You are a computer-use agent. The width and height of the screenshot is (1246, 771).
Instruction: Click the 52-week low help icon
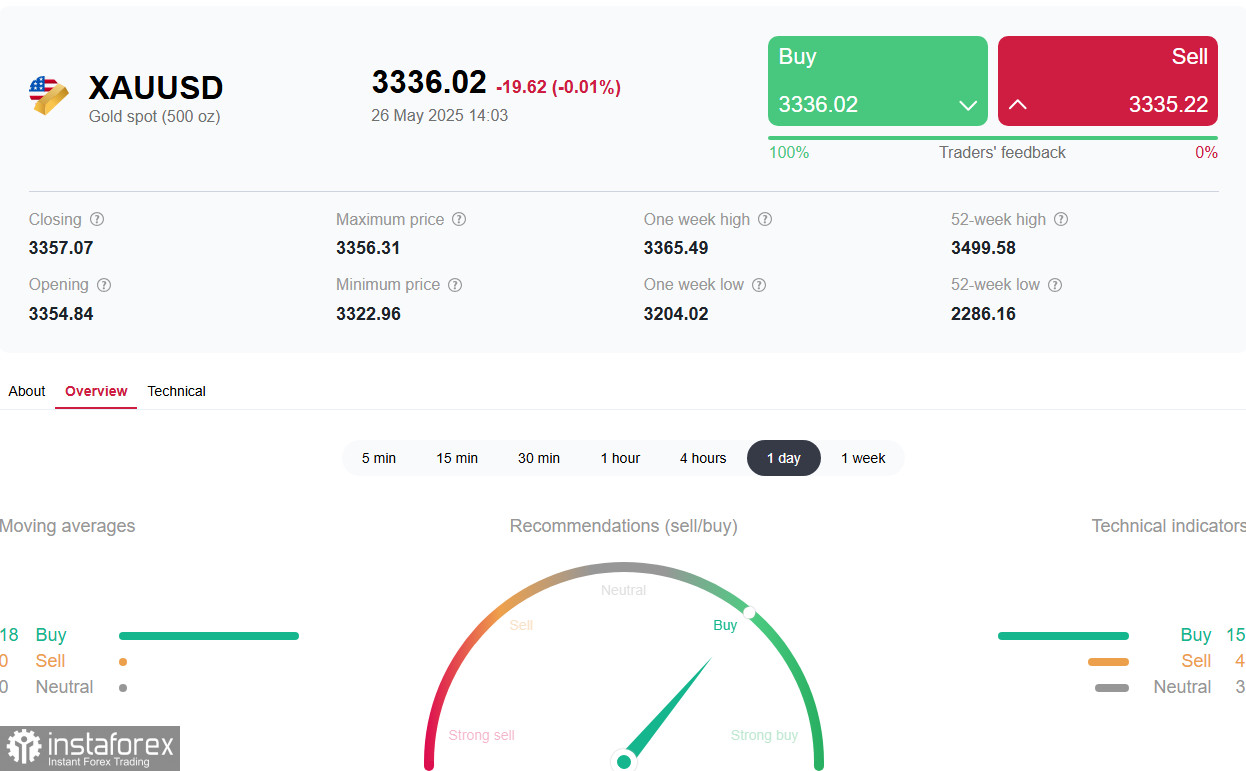[1055, 285]
